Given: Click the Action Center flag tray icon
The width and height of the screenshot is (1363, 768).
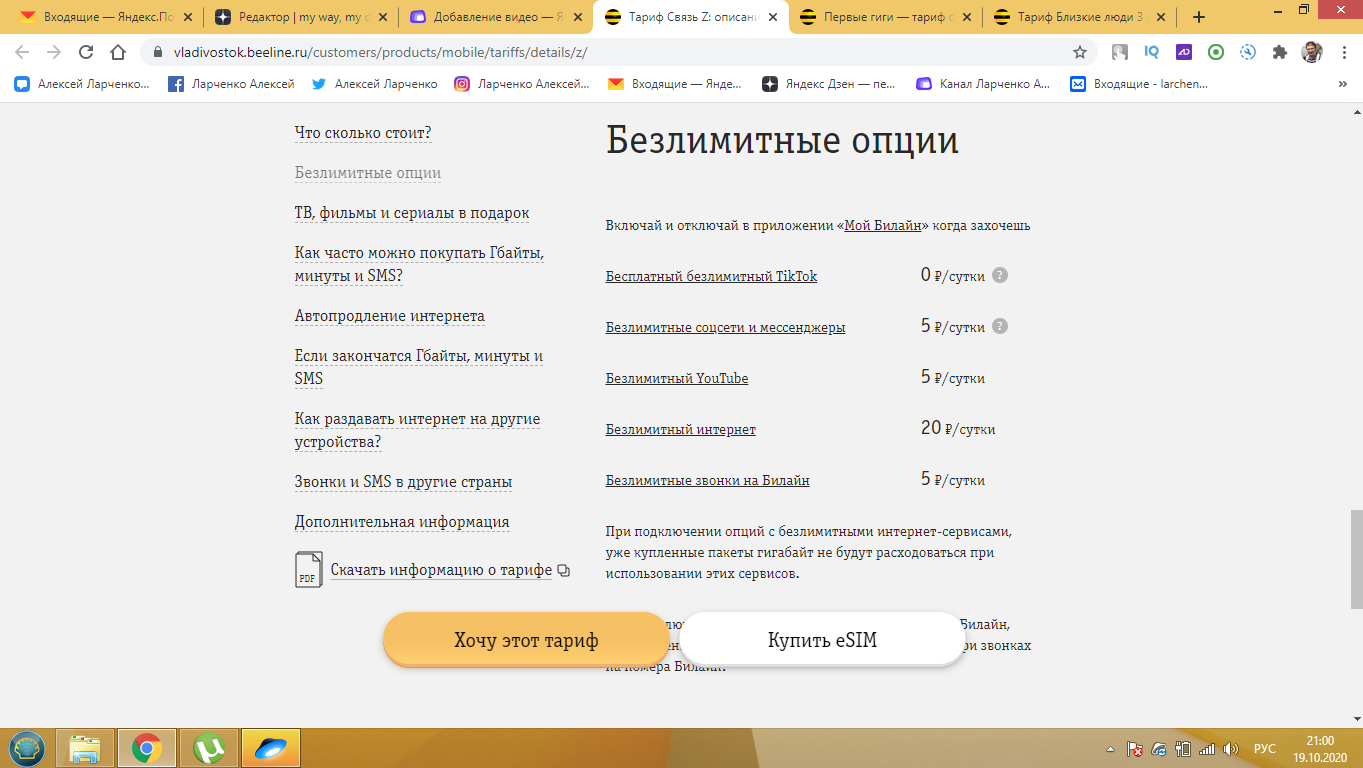Looking at the screenshot, I should coord(1135,749).
